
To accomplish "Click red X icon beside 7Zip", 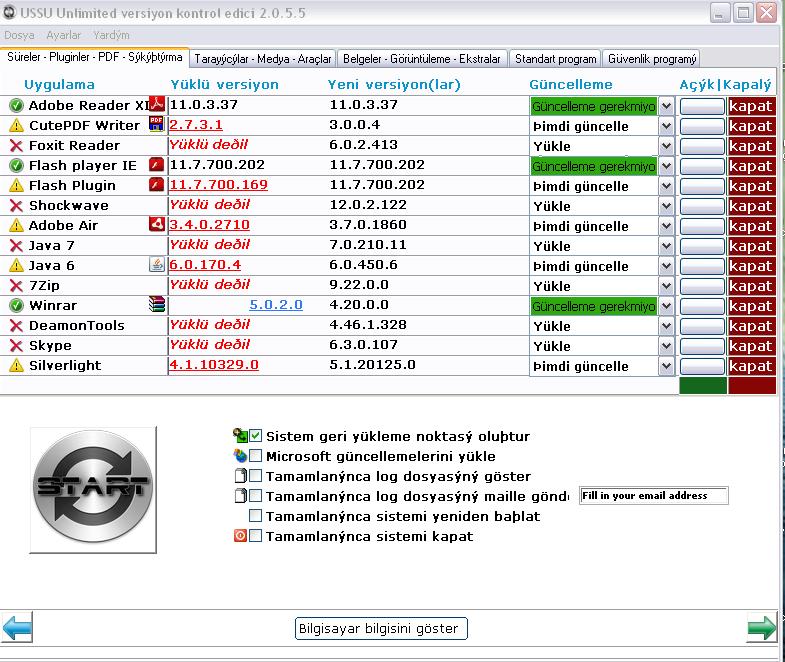I will tap(17, 286).
